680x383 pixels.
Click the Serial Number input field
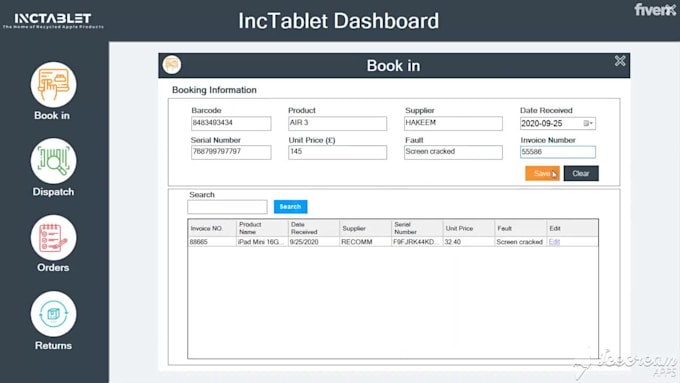pos(231,152)
